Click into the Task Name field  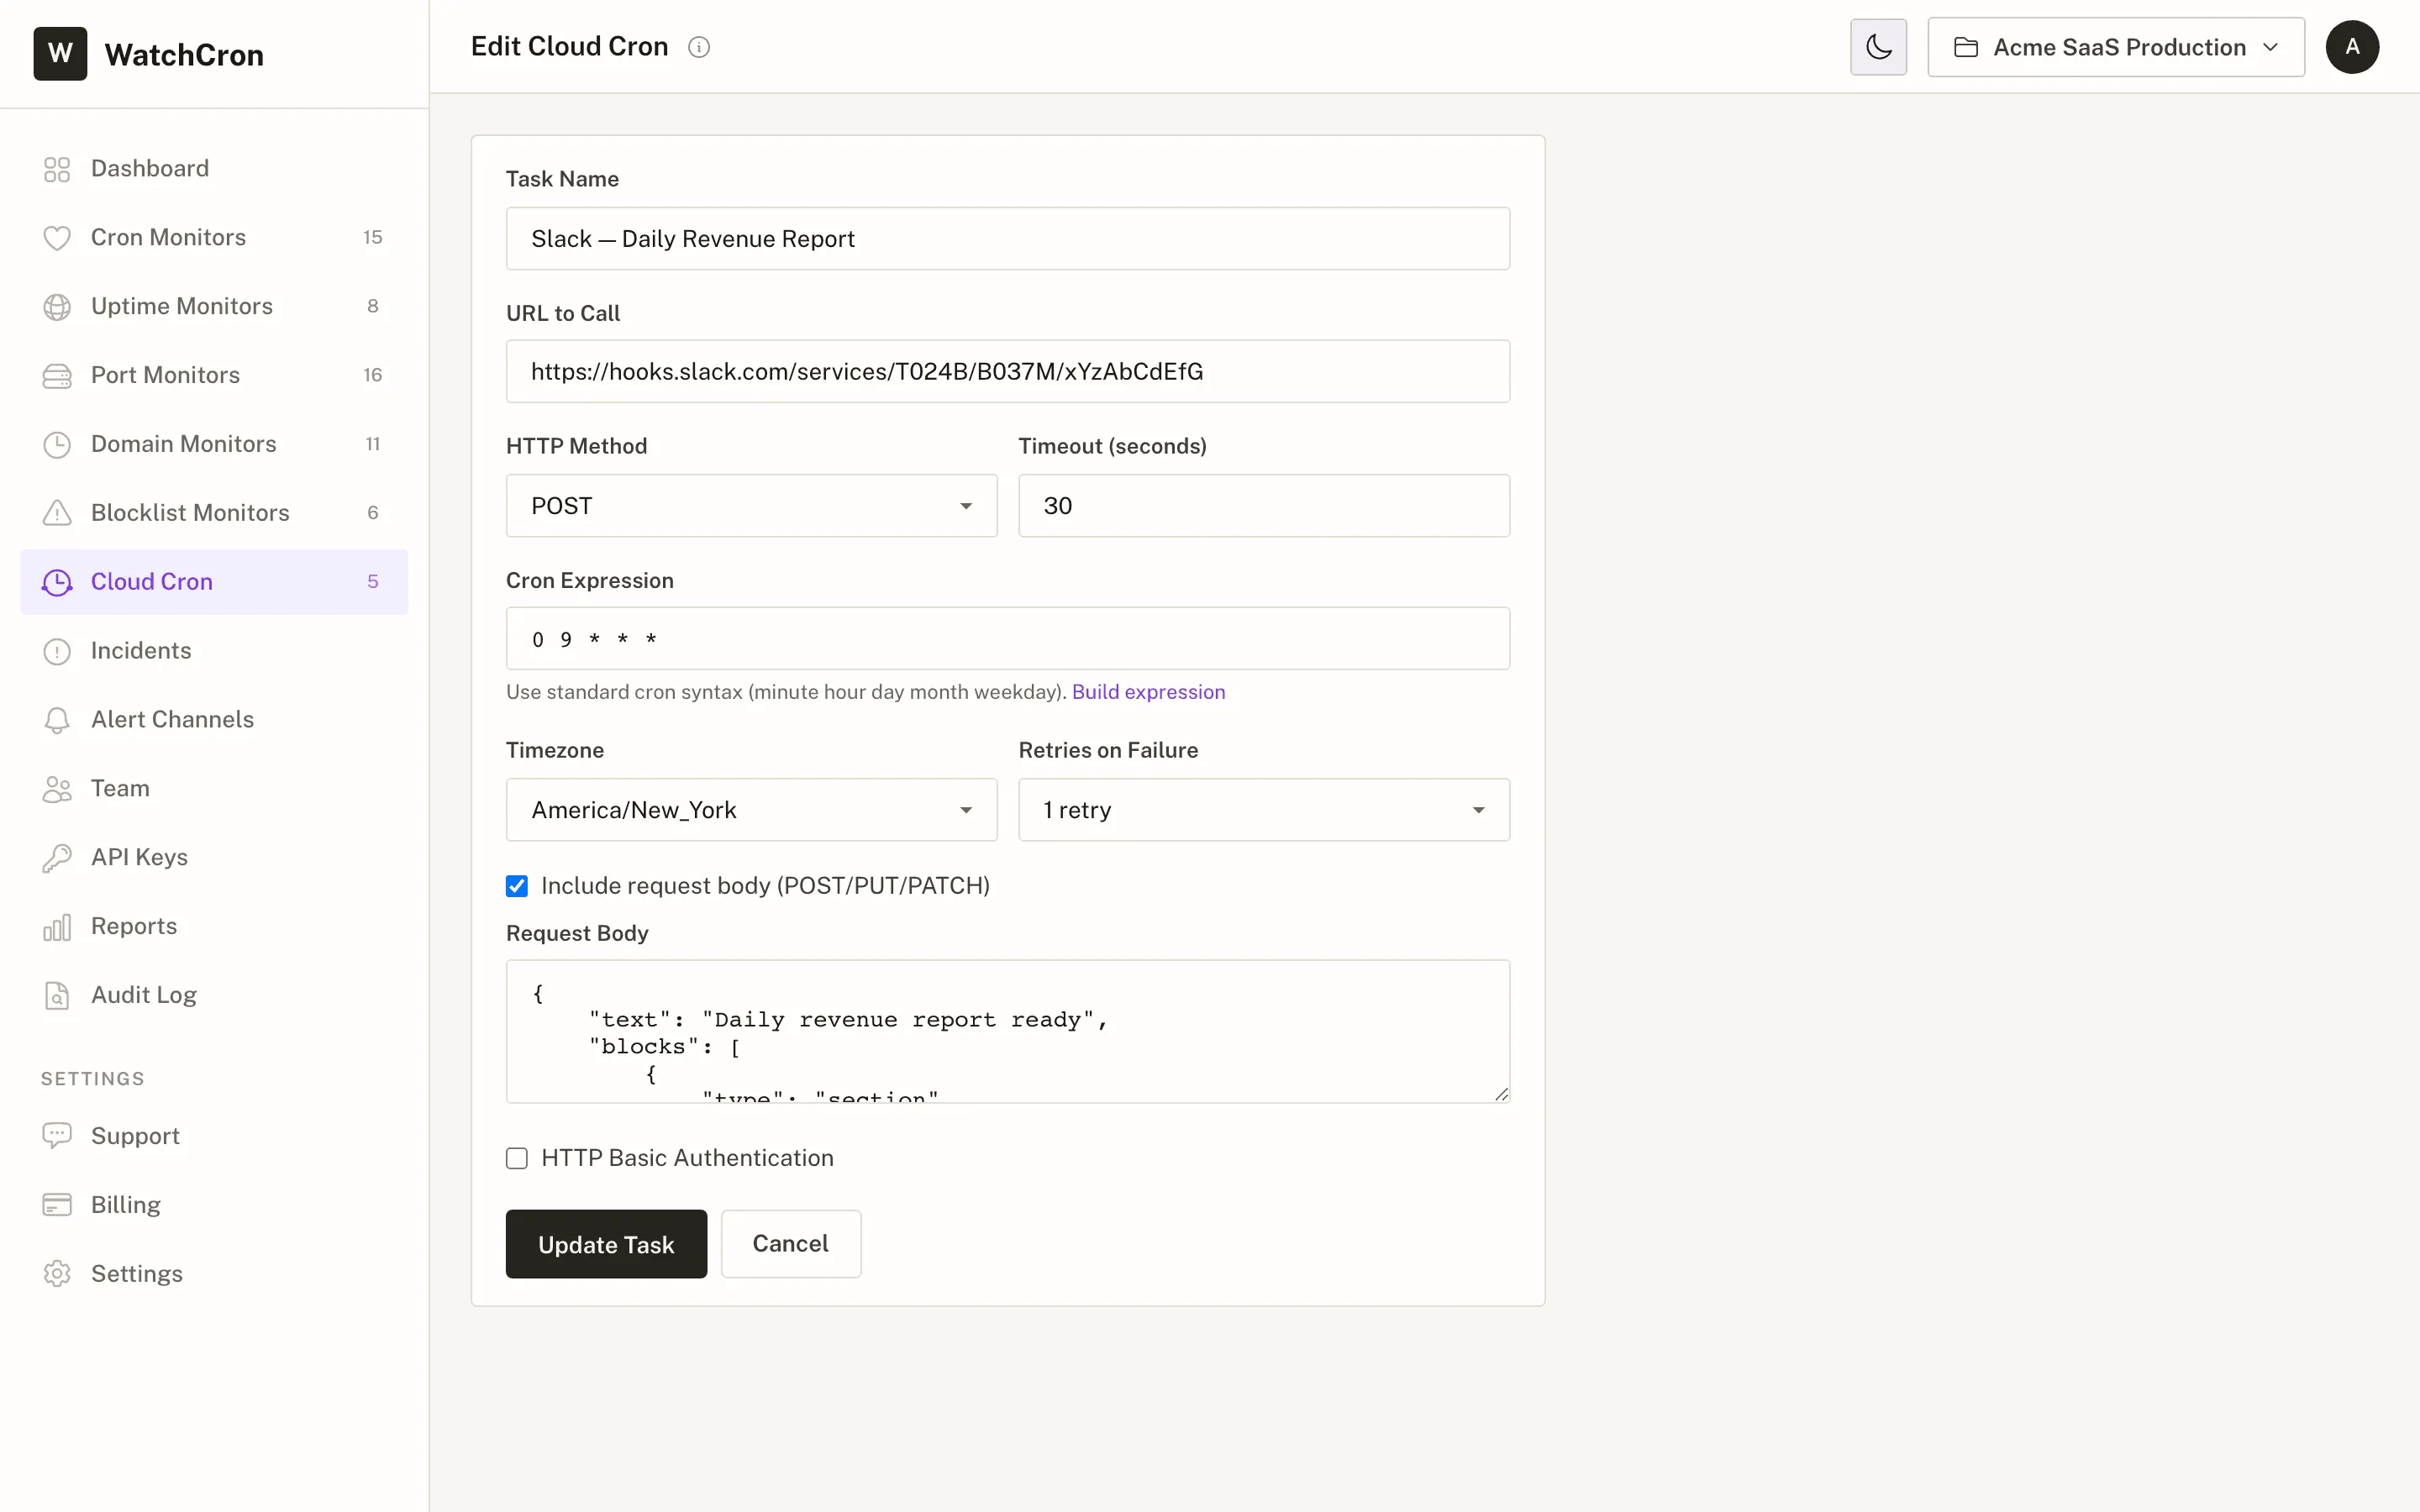tap(1008, 239)
